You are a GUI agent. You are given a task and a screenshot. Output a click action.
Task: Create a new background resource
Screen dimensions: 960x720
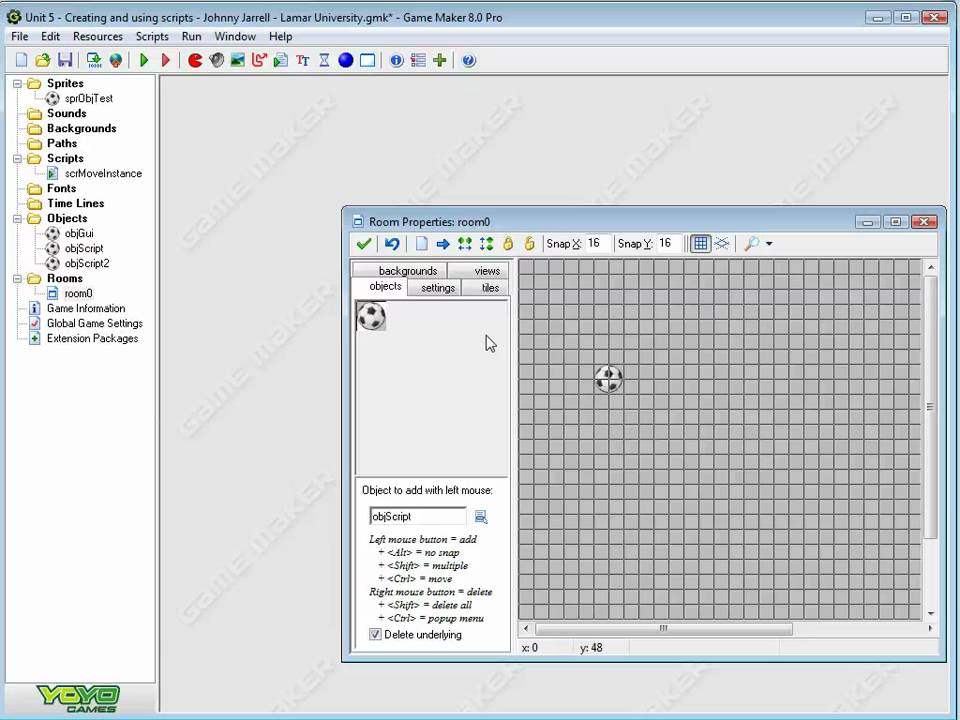[x=238, y=60]
